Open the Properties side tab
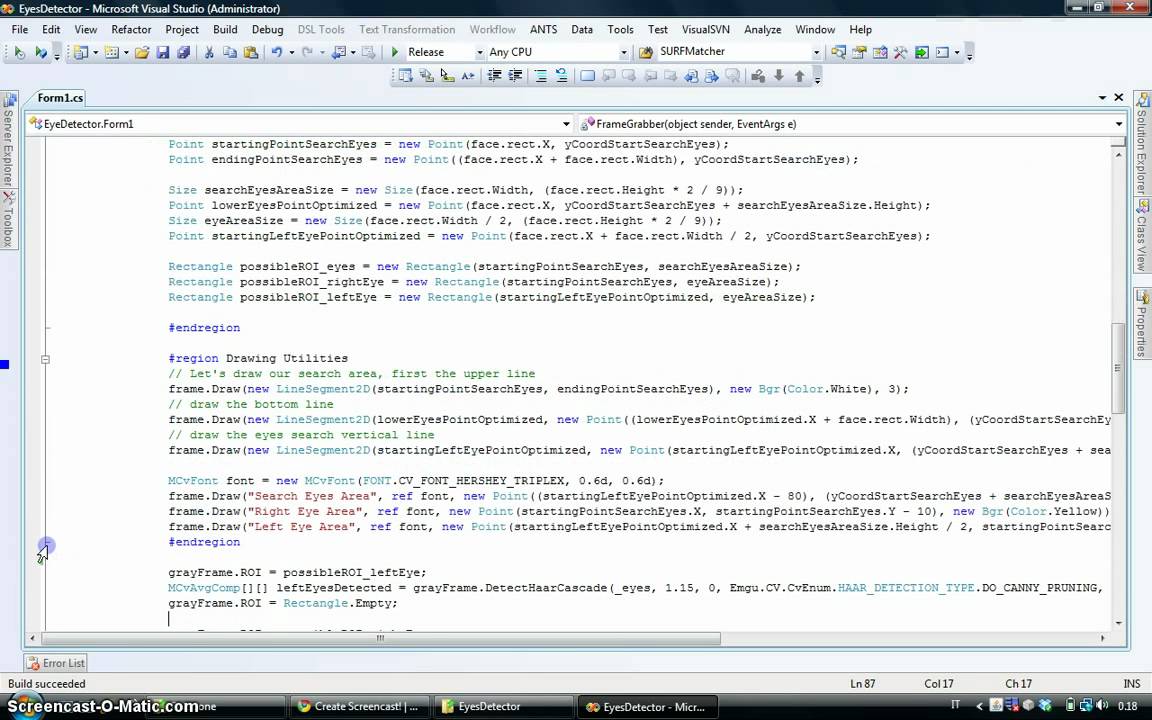The width and height of the screenshot is (1152, 720). pyautogui.click(x=1142, y=323)
